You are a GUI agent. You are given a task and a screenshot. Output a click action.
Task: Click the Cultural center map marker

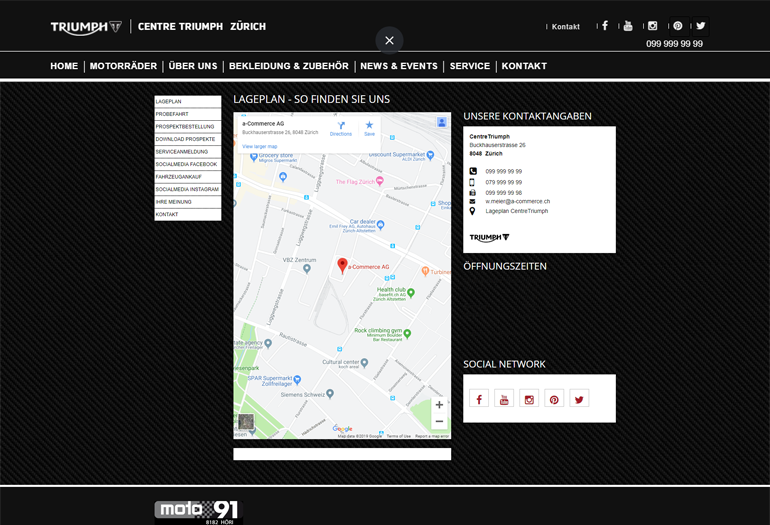(364, 363)
